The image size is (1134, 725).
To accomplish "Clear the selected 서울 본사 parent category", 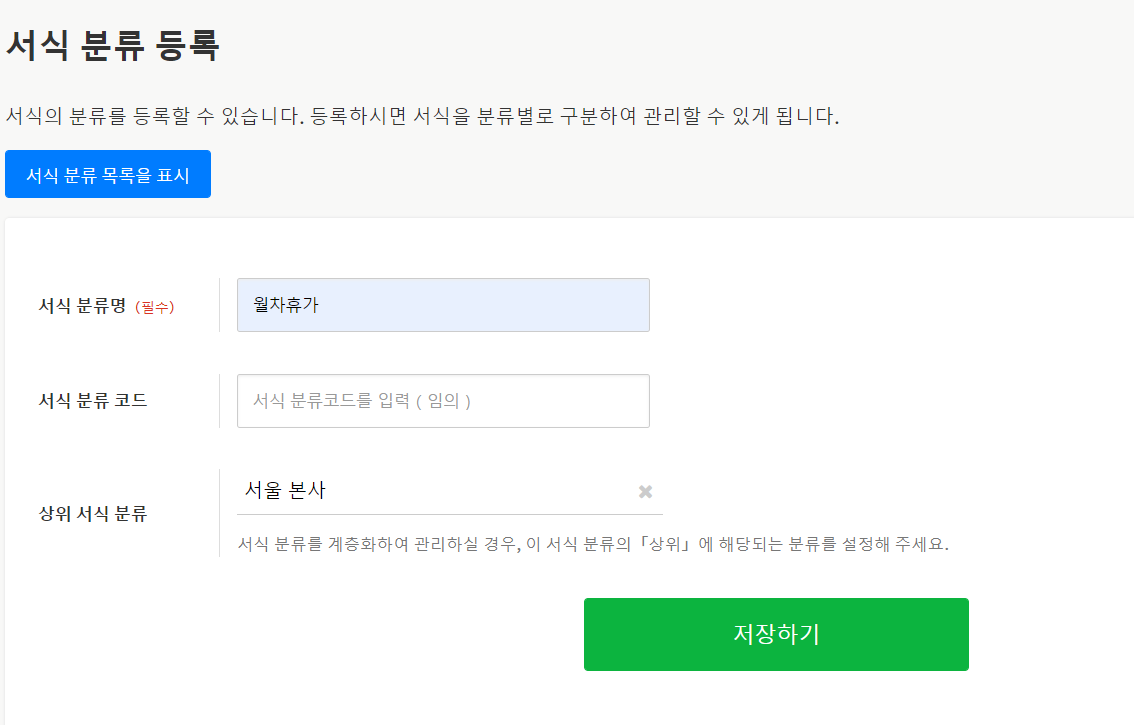I will point(645,491).
